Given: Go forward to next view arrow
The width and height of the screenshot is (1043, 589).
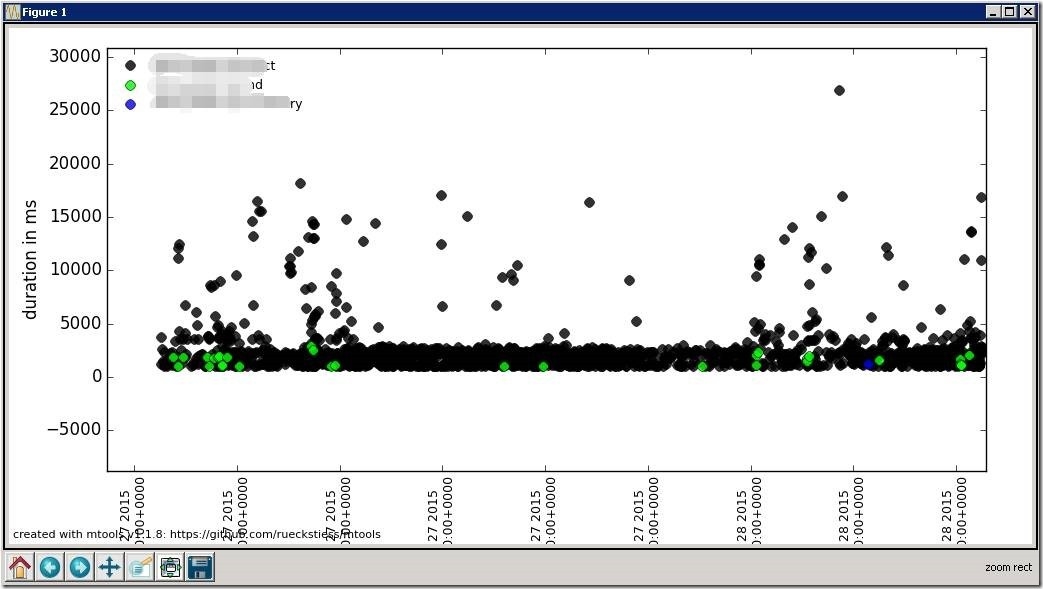Looking at the screenshot, I should [x=80, y=568].
